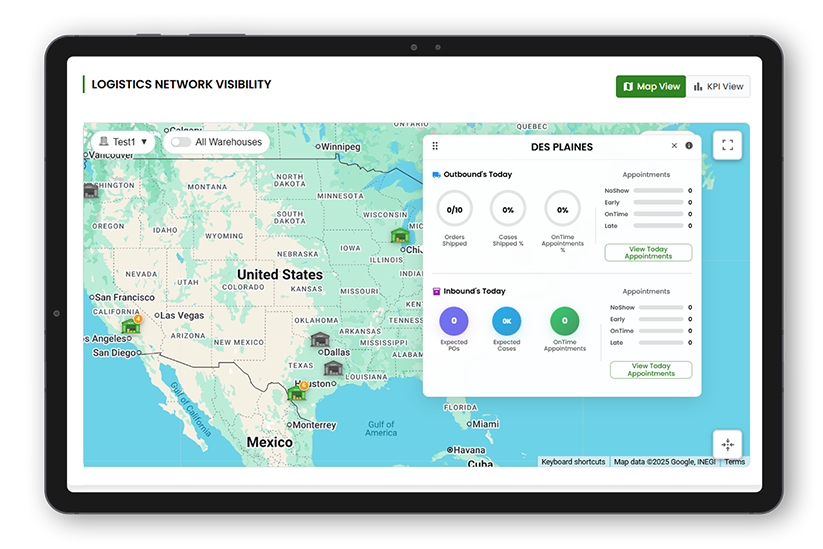
Task: Switch to KPI View tab
Action: (719, 87)
